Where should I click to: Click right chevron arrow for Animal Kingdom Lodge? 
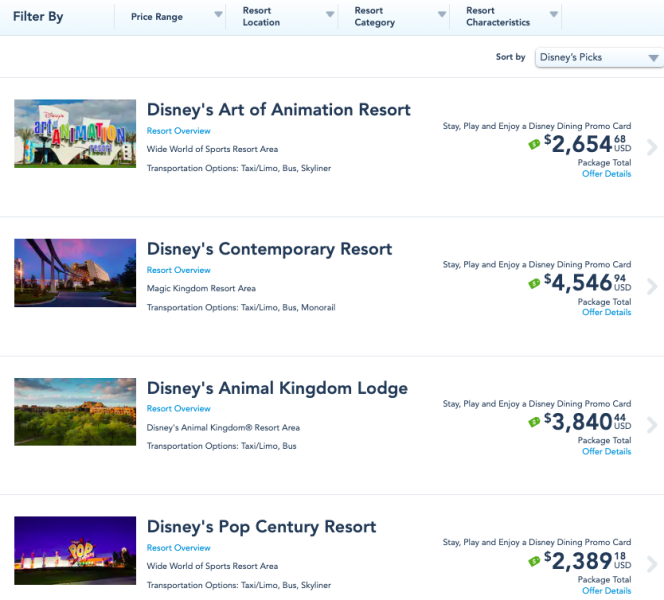pyautogui.click(x=652, y=425)
